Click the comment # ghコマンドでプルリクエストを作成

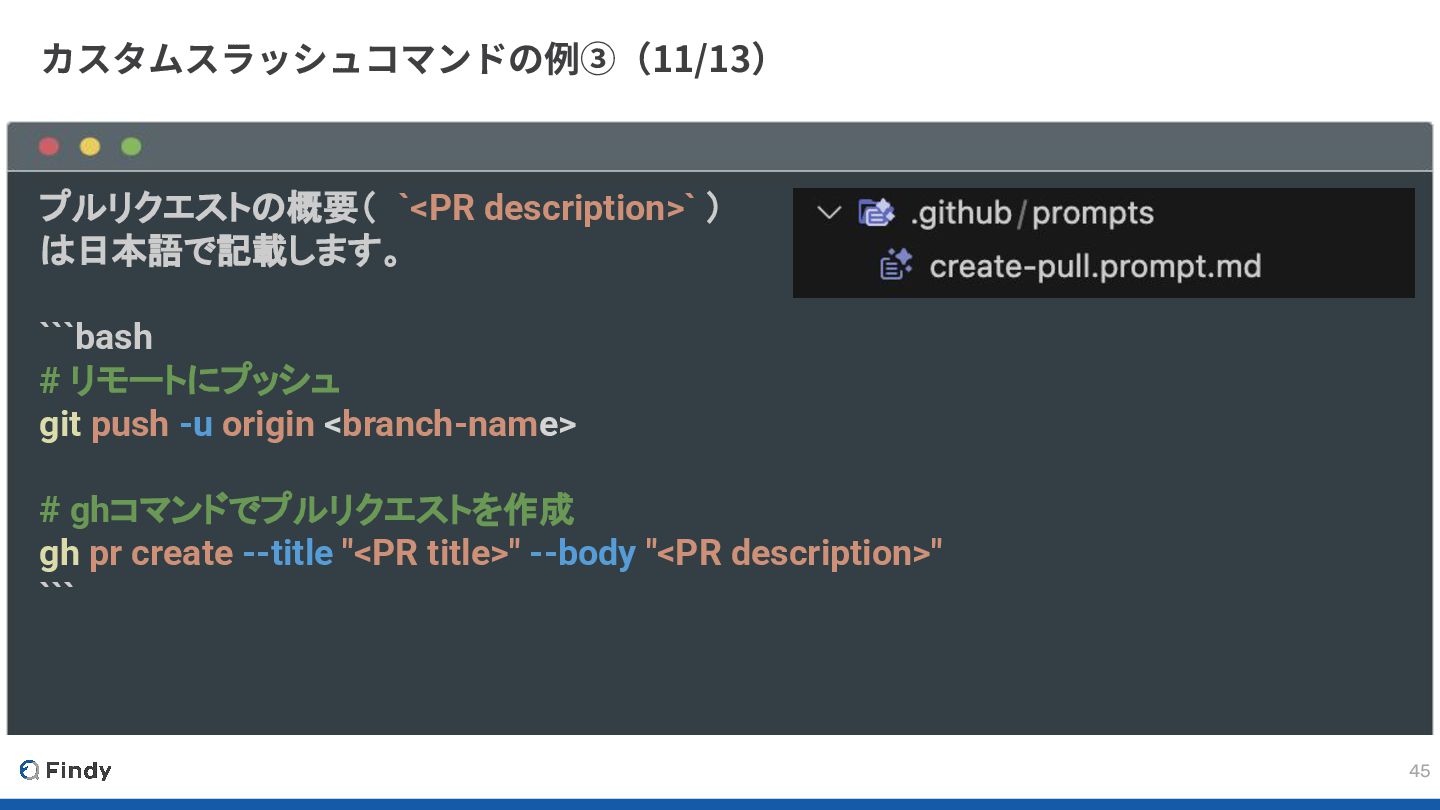point(307,510)
